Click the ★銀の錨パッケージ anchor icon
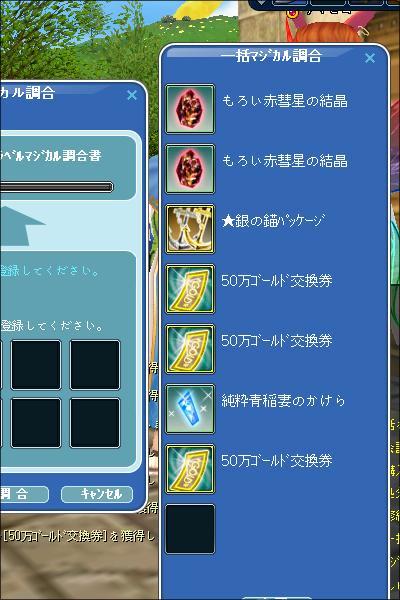The width and height of the screenshot is (400, 600). pos(190,229)
